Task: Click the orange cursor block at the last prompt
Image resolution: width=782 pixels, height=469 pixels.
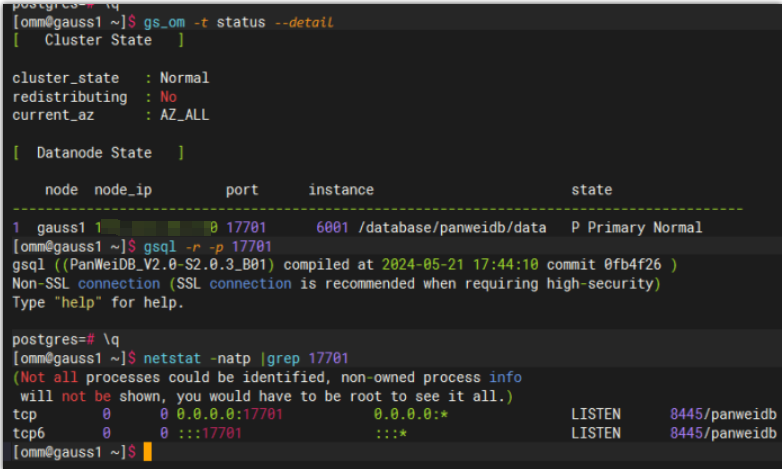Action: click(147, 453)
